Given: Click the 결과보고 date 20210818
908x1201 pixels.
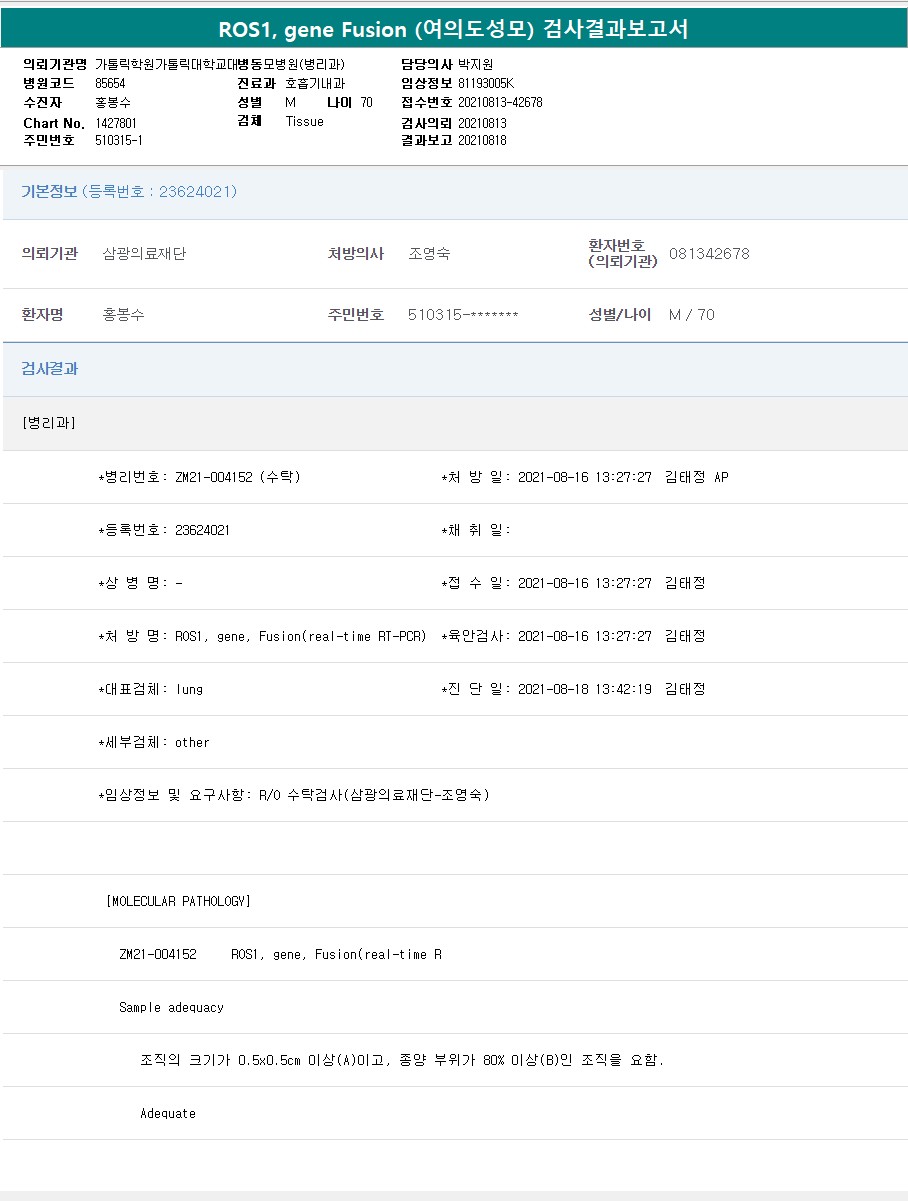Looking at the screenshot, I should [x=482, y=141].
